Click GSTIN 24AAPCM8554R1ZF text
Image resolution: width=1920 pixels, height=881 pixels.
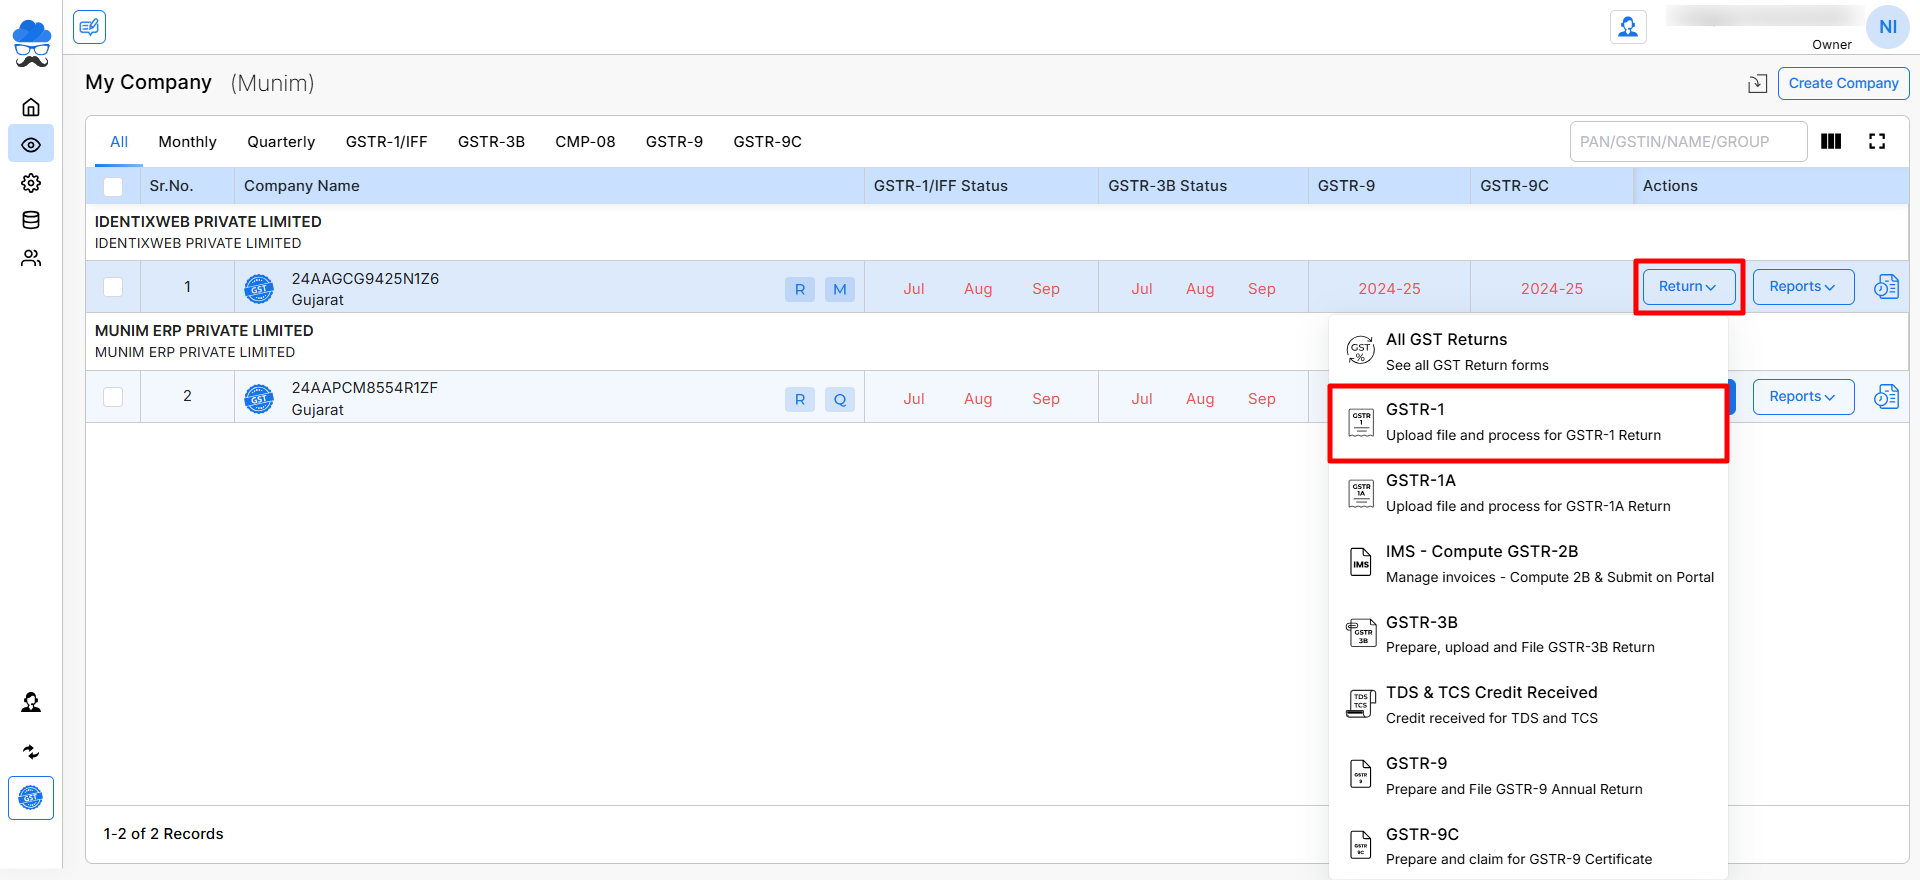tap(364, 388)
